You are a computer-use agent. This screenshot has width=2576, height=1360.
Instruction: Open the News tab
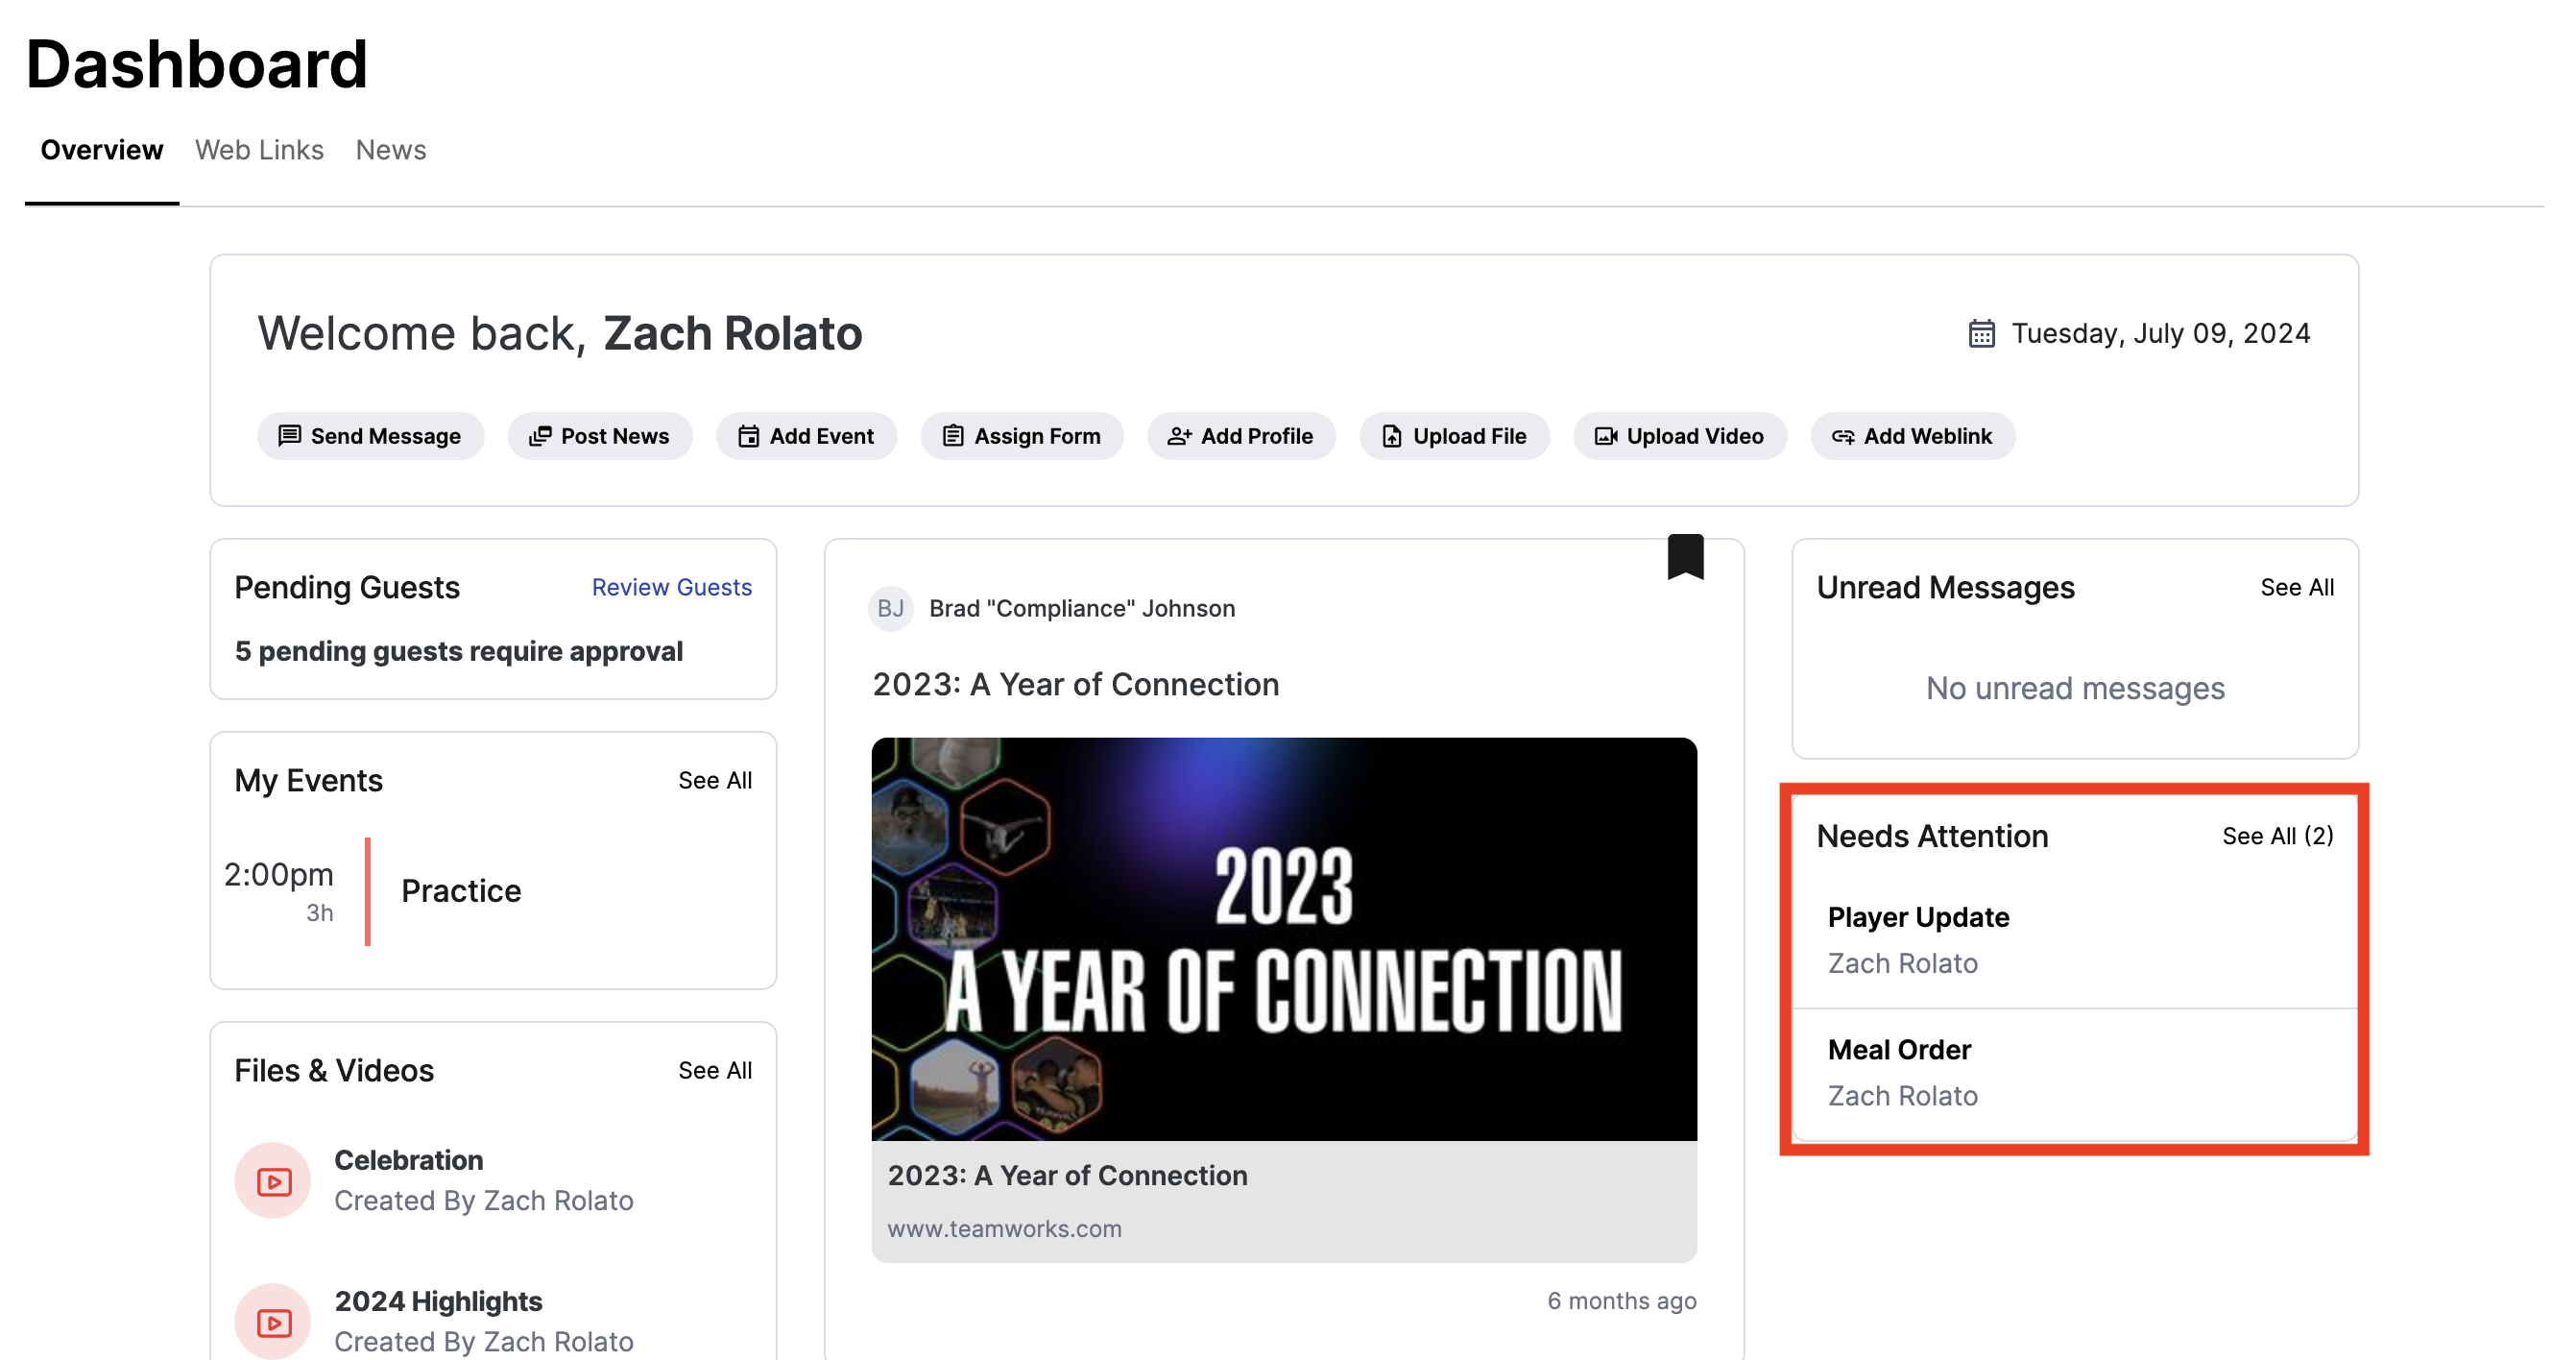390,150
